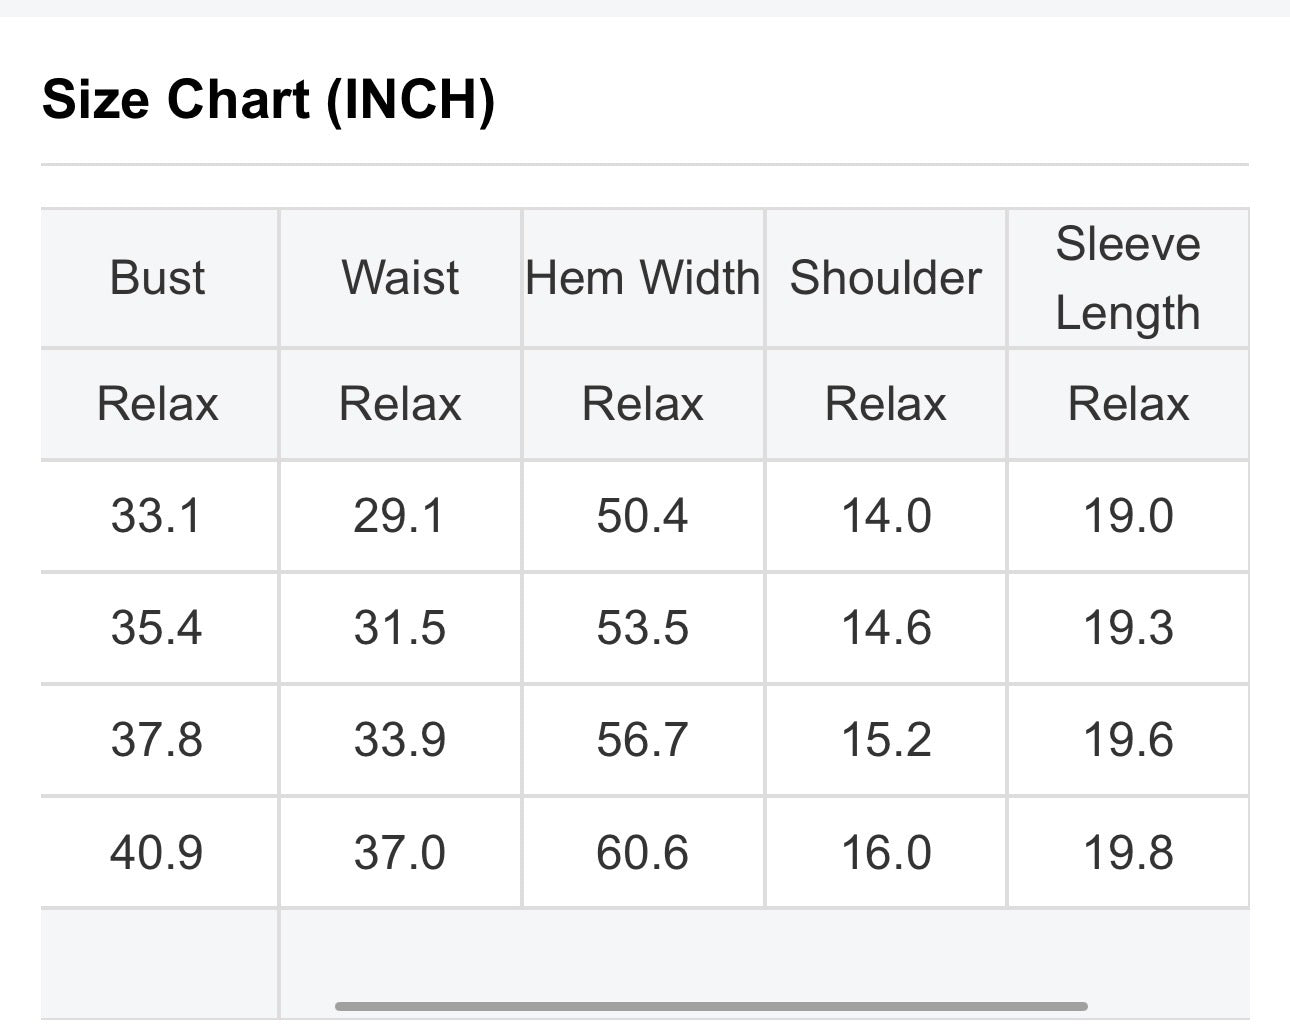The height and width of the screenshot is (1027, 1290).
Task: Click the Hem Width column header
Action: [643, 278]
